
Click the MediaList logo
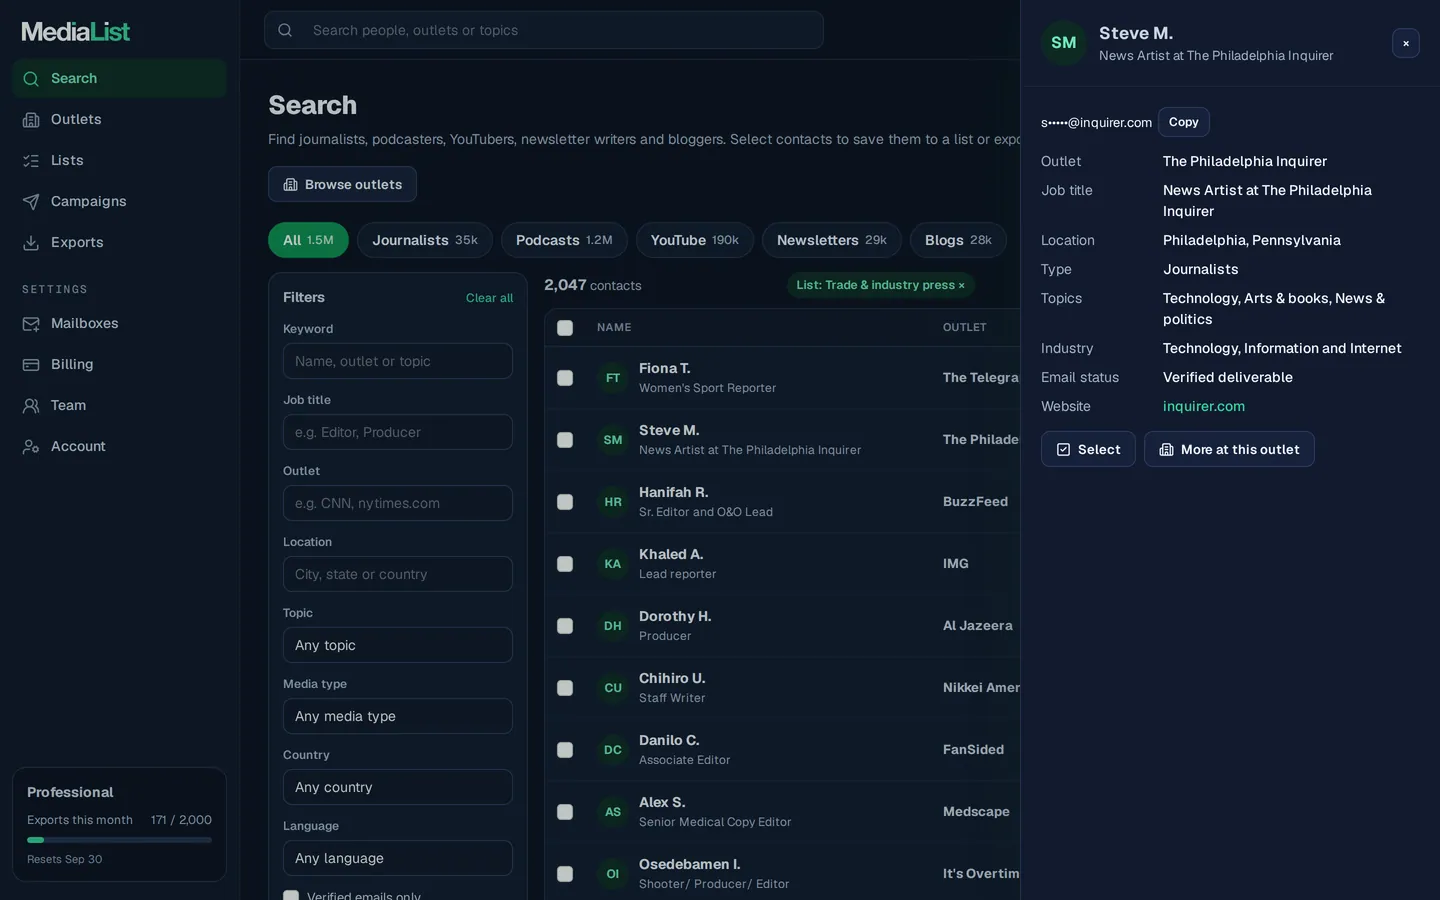(76, 32)
